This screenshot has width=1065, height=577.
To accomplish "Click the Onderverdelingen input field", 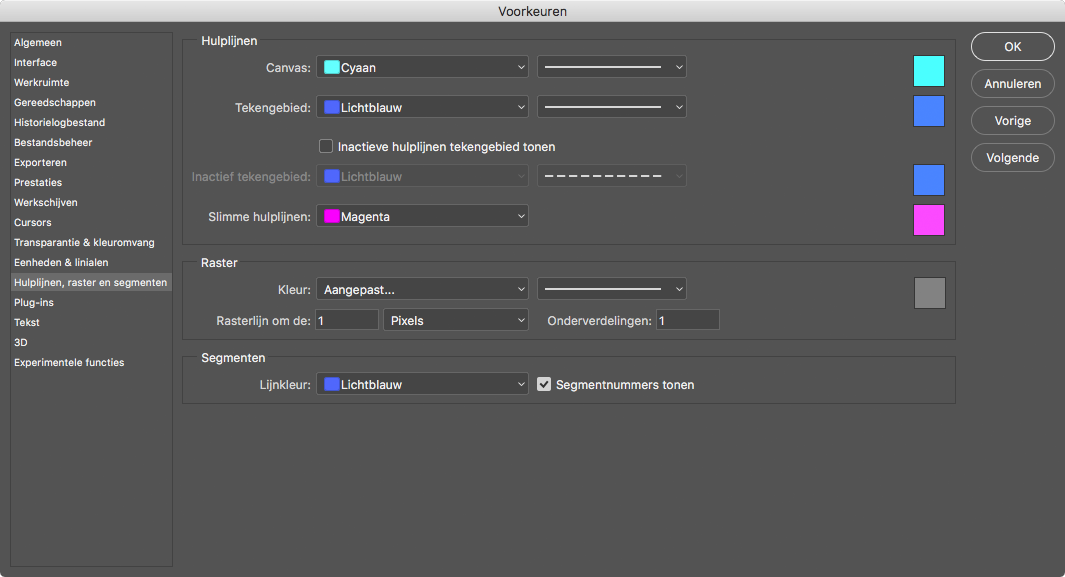I will 687,321.
